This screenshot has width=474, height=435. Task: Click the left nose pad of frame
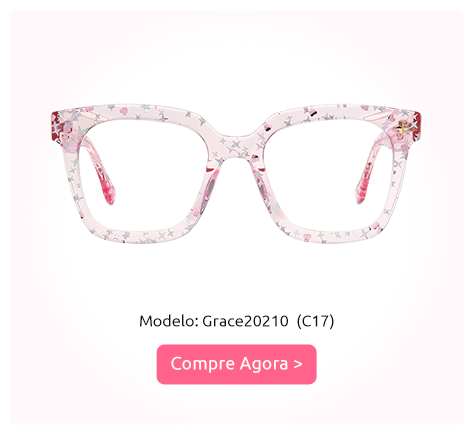click(x=209, y=183)
